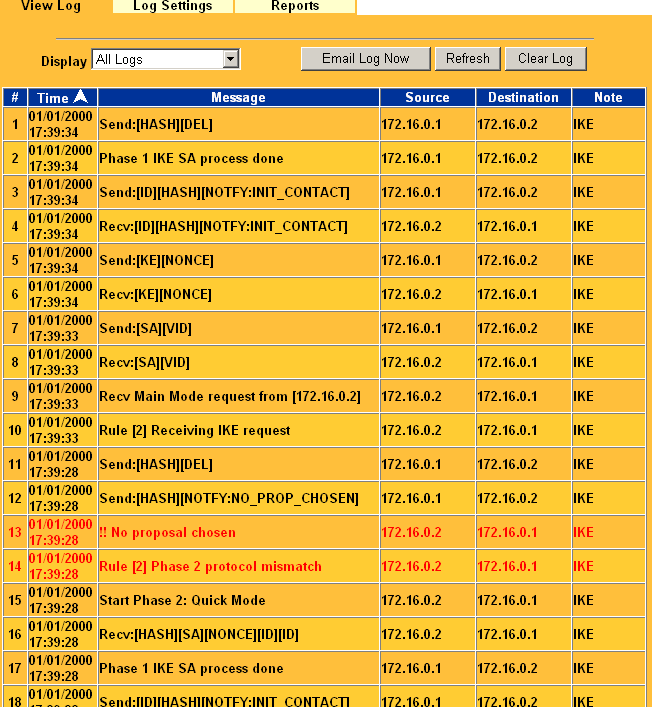Click red destination 172.16.0.1 in row 14
Screen dimensions: 652x707
pyautogui.click(x=507, y=566)
